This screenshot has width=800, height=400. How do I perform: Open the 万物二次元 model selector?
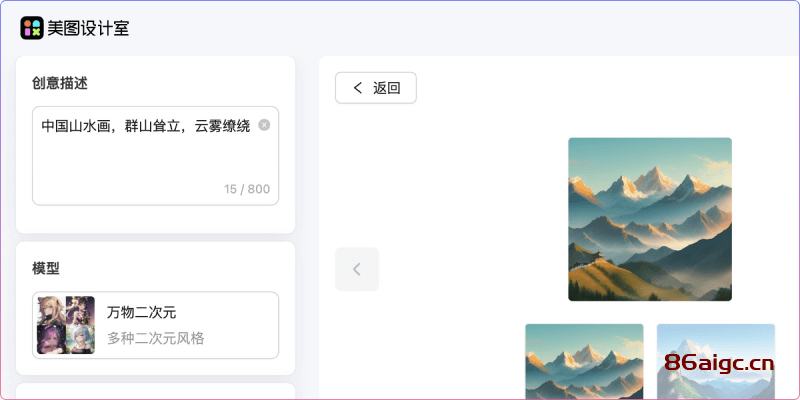click(156, 325)
